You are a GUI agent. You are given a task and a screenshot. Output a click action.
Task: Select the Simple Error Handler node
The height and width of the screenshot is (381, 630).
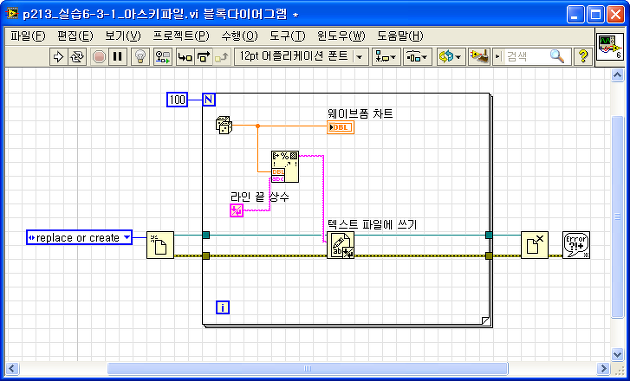point(576,245)
